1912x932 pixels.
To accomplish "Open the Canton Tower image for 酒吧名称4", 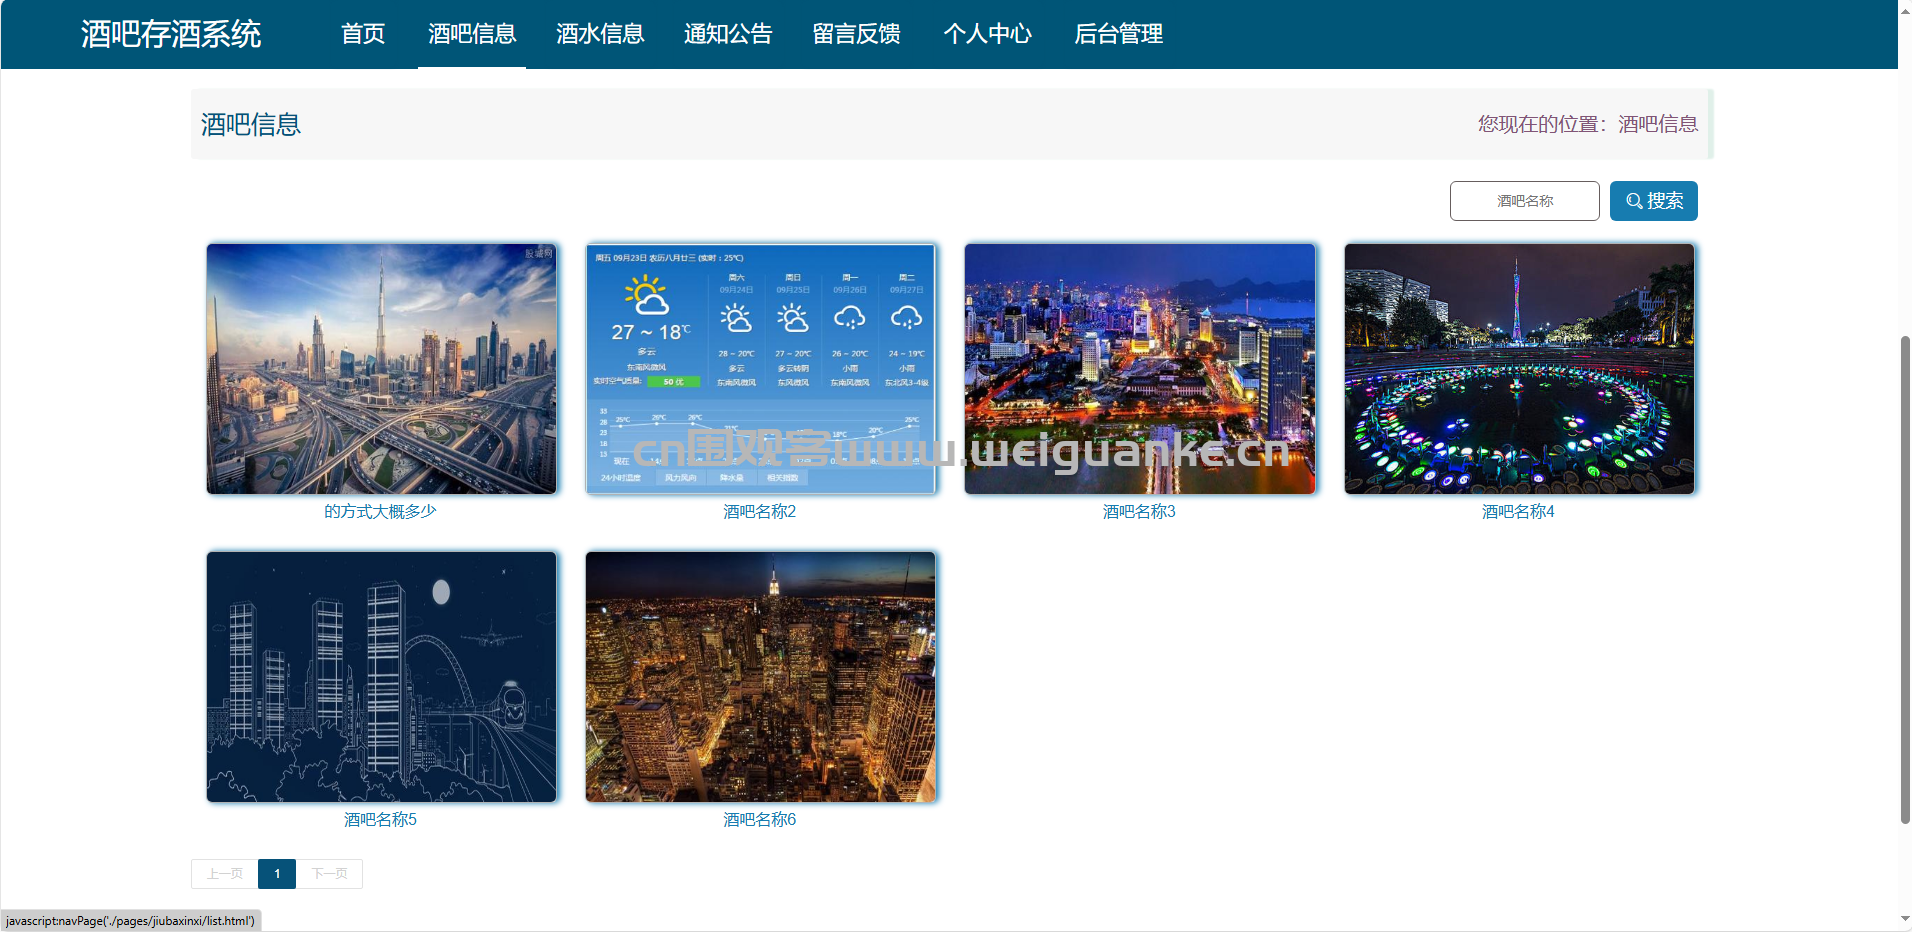I will [x=1520, y=369].
